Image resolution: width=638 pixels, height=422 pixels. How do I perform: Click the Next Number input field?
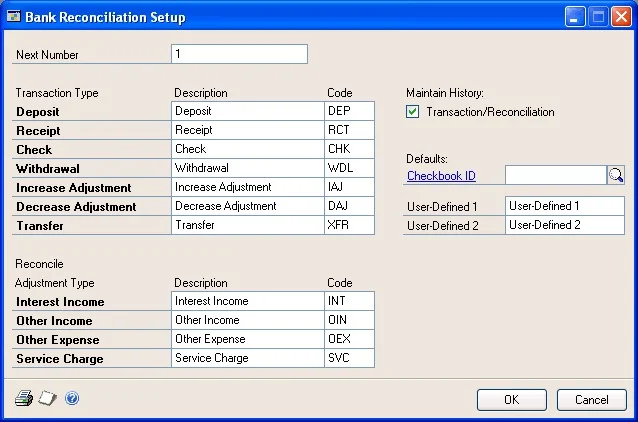239,54
